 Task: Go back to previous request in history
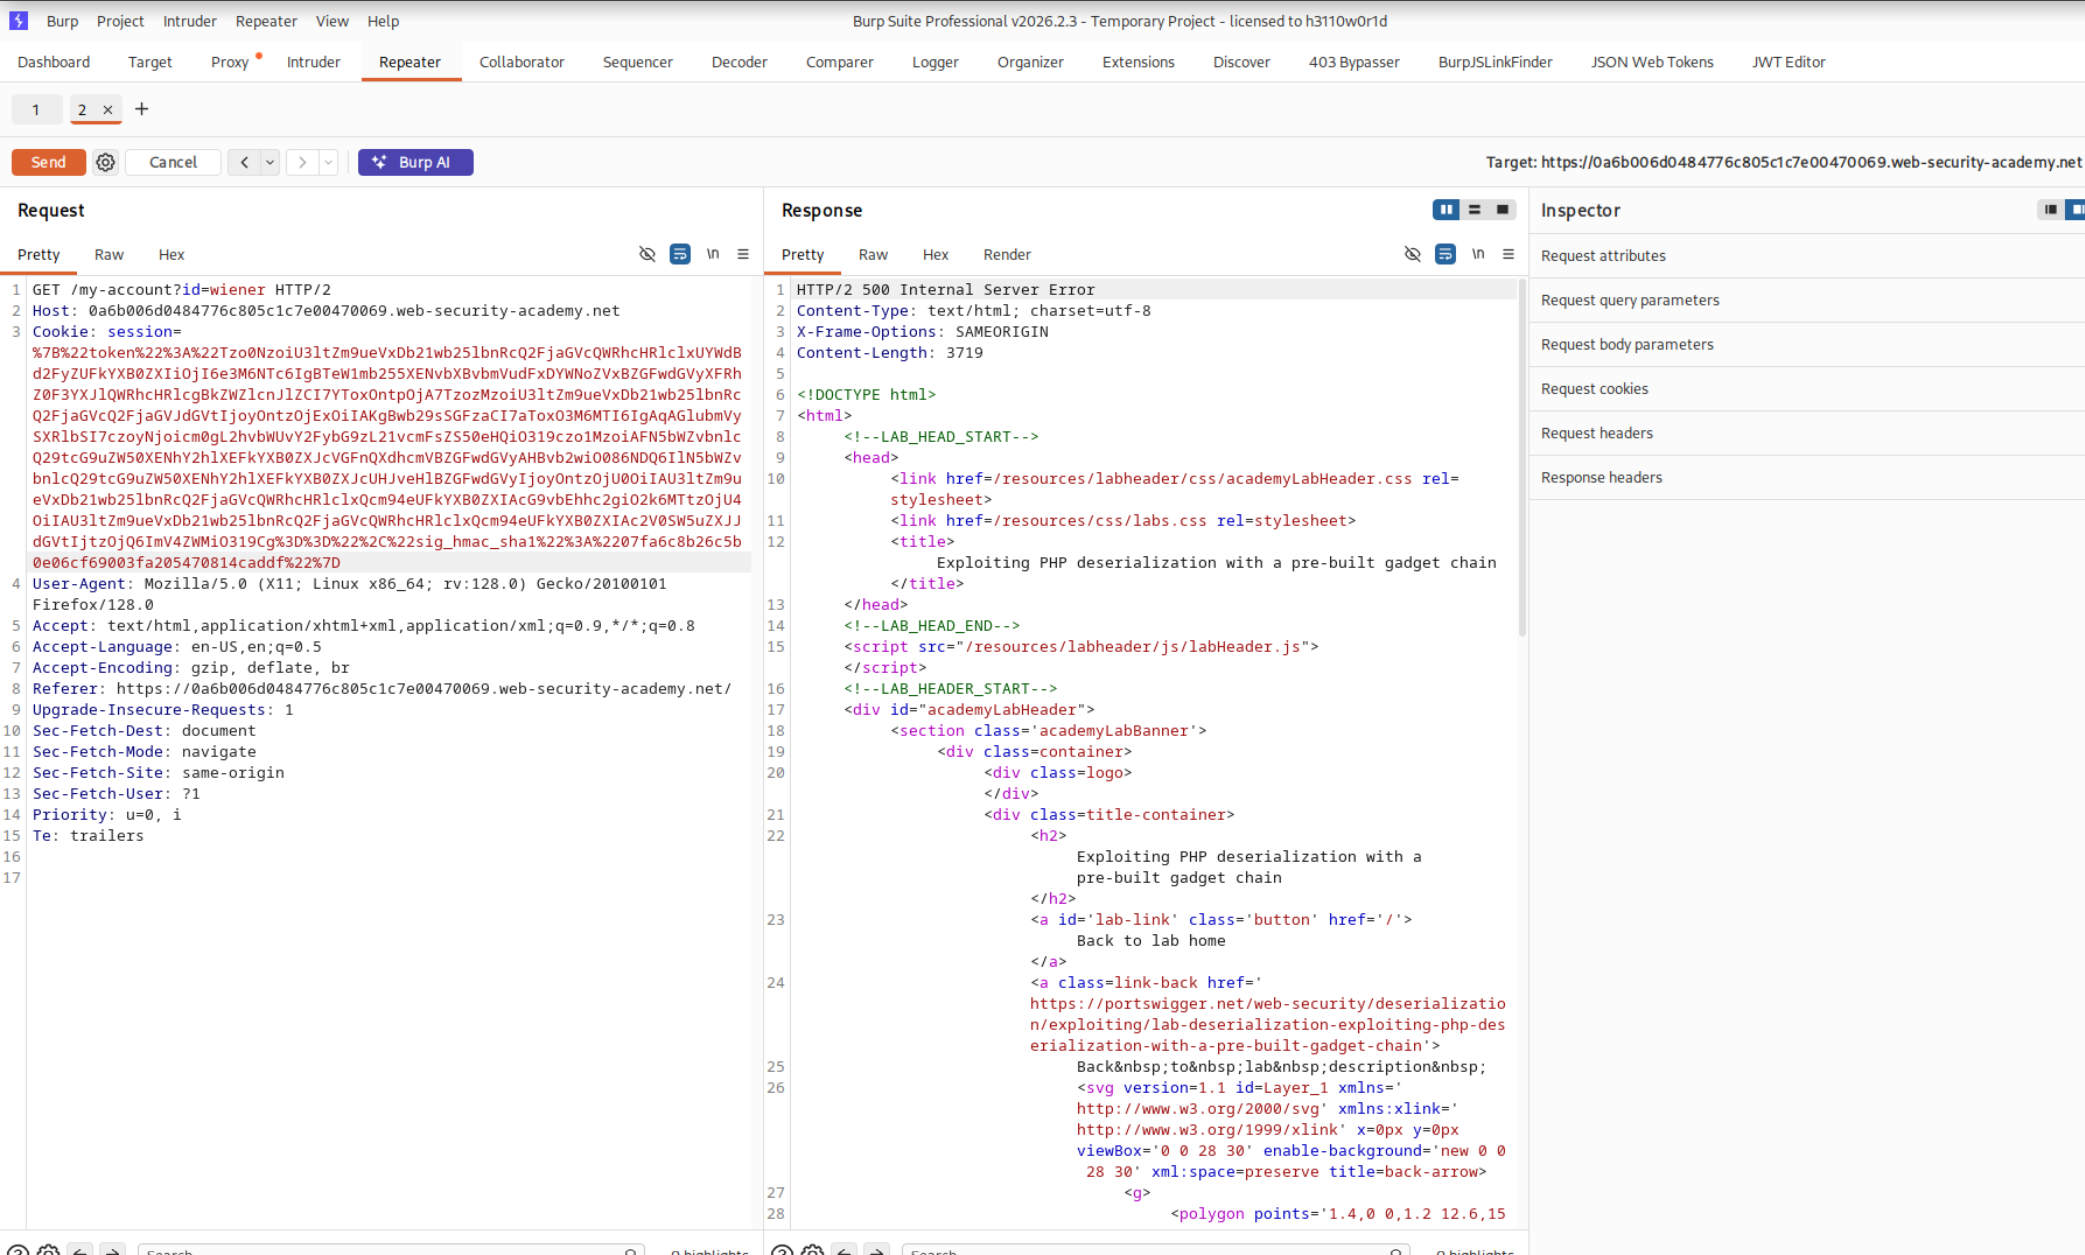tap(244, 162)
